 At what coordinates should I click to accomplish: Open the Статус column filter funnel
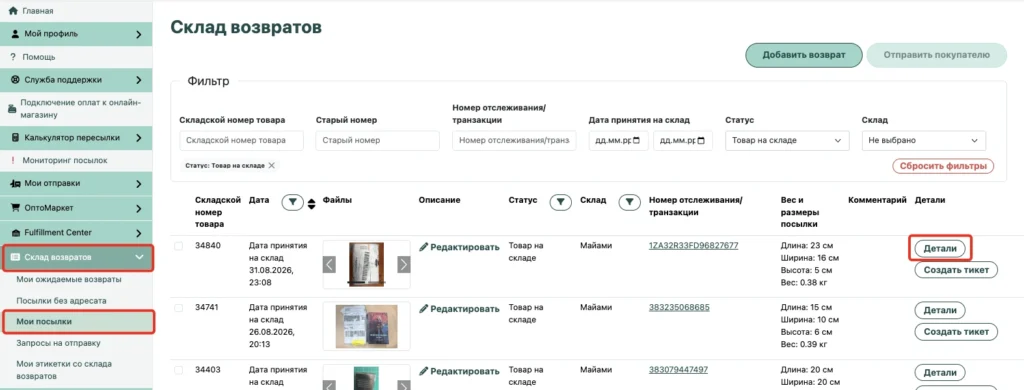[x=560, y=203]
